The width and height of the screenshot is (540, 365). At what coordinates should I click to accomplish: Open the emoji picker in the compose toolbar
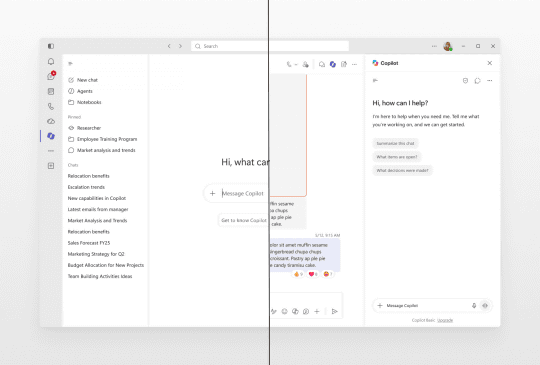point(284,311)
